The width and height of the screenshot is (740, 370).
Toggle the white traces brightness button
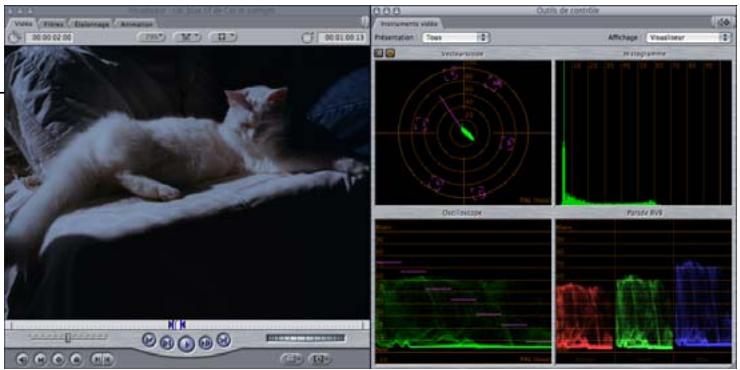pos(378,53)
